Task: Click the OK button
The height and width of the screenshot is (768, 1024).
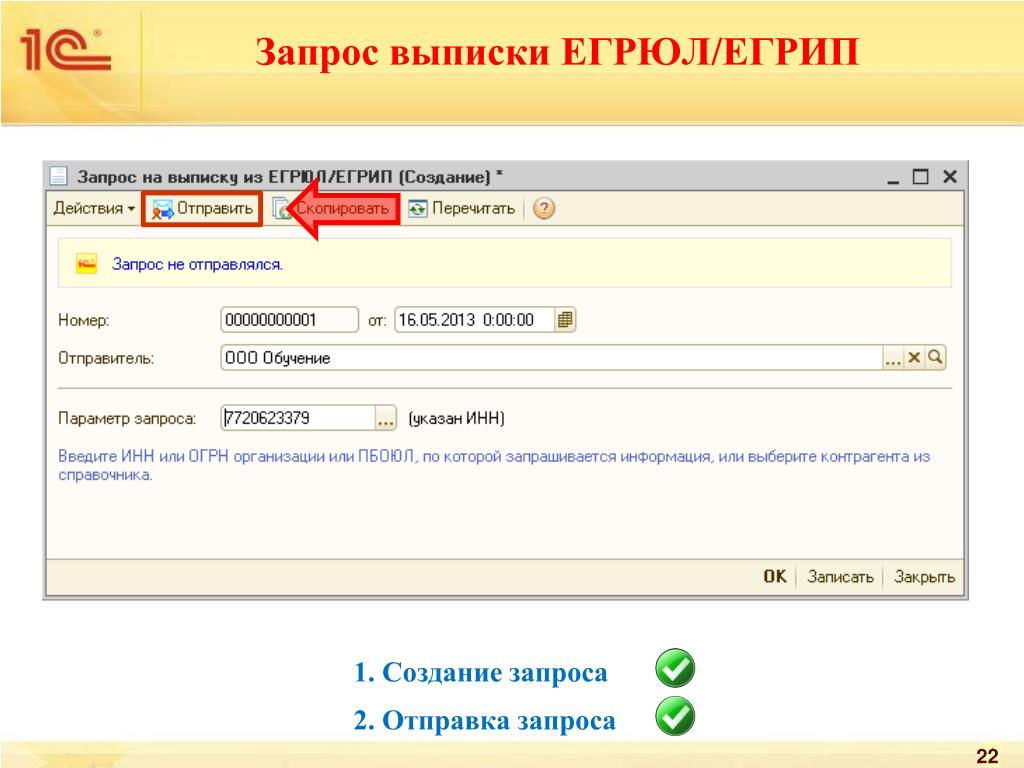Action: click(x=775, y=577)
